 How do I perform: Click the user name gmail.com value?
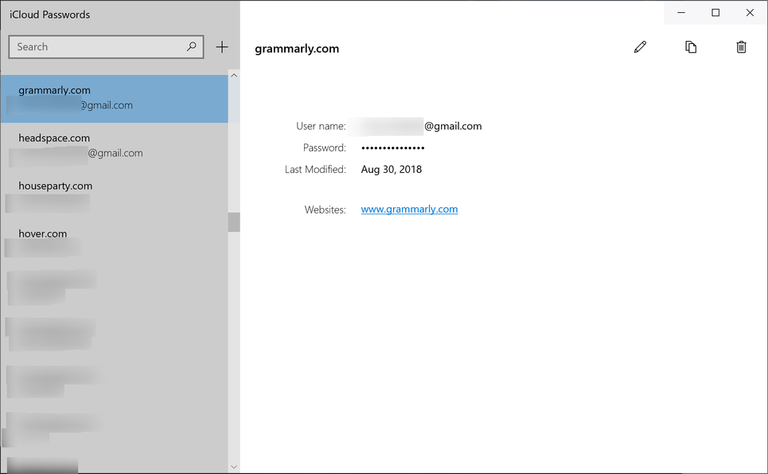pyautogui.click(x=421, y=126)
